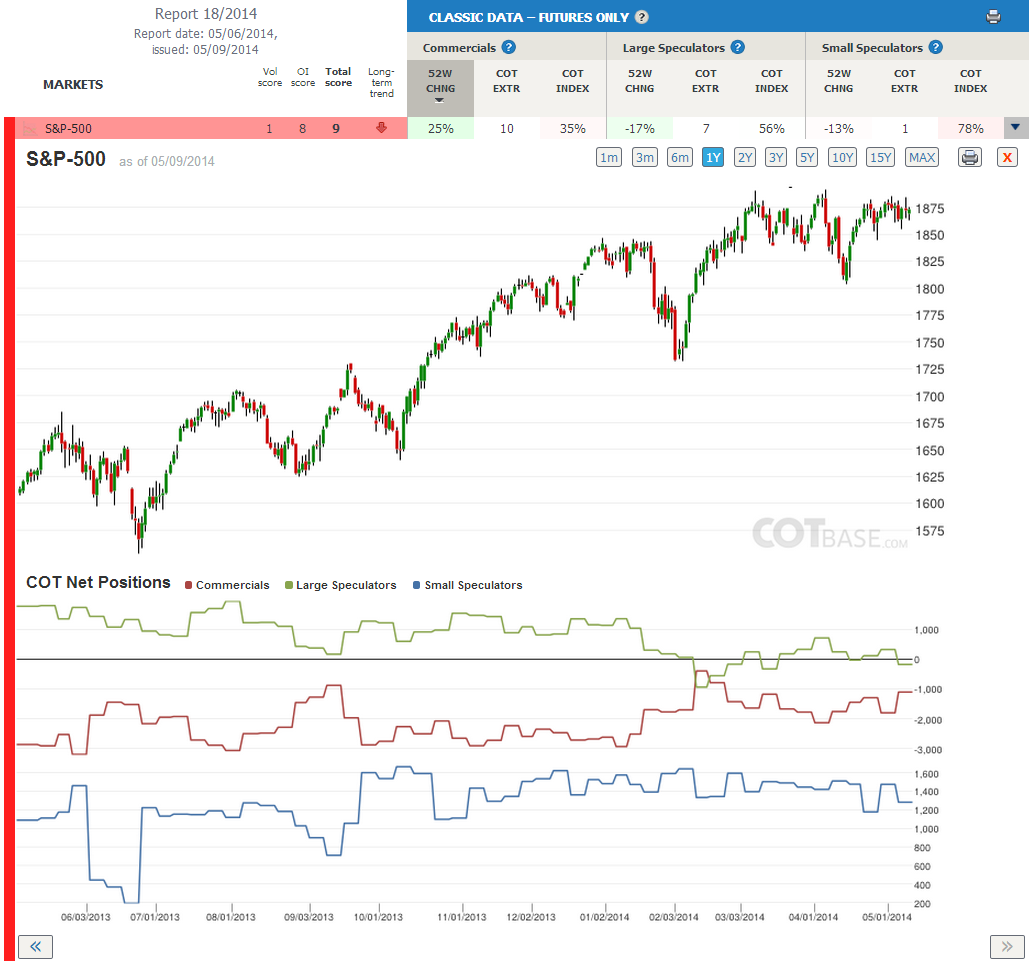Sort by Commercials 52W CHNG column
This screenshot has width=1032, height=961.
440,88
